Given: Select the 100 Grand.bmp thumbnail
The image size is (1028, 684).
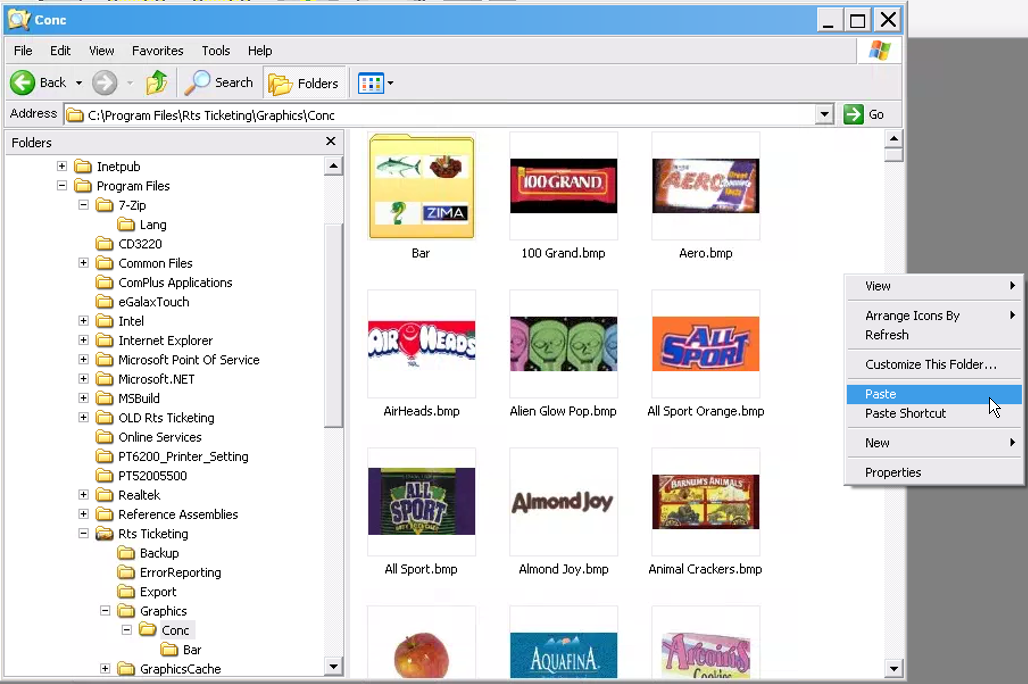Looking at the screenshot, I should (x=563, y=186).
